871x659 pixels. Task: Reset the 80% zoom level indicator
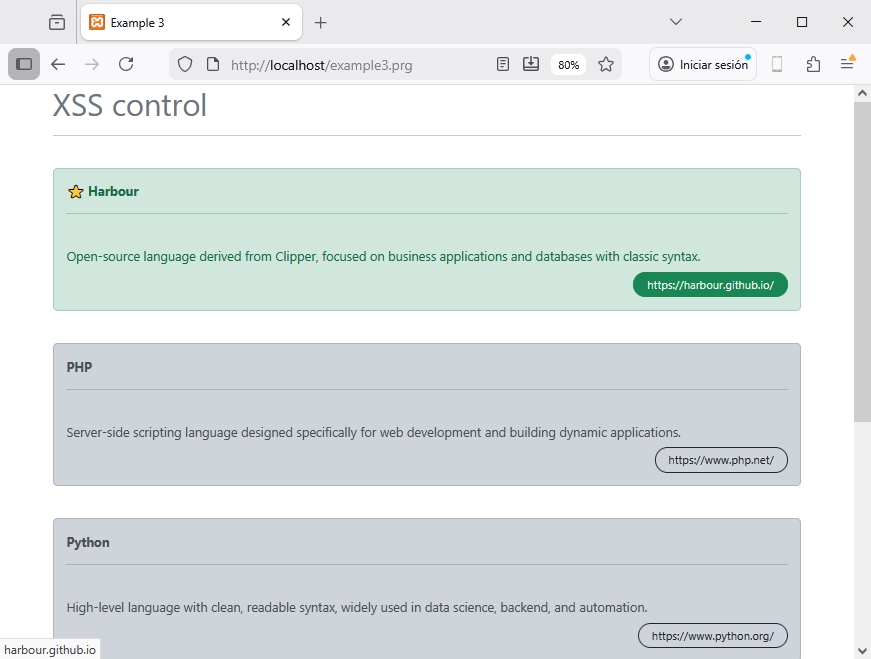(x=568, y=65)
